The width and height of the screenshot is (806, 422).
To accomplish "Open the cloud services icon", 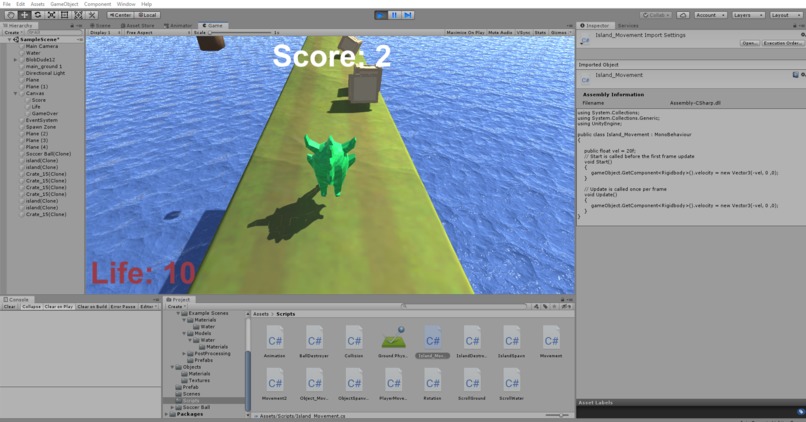I will (x=683, y=15).
